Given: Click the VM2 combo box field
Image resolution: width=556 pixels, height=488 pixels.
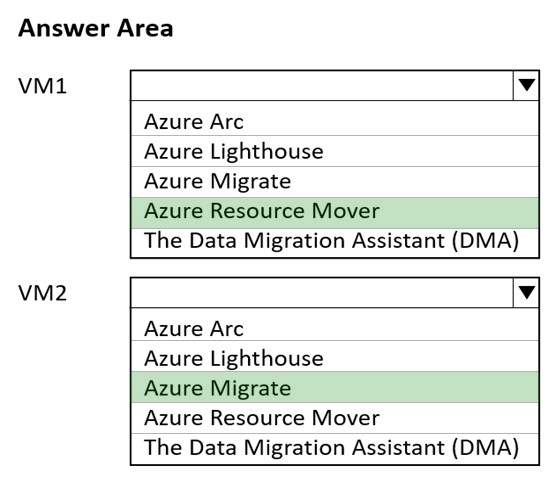Looking at the screenshot, I should click(335, 293).
